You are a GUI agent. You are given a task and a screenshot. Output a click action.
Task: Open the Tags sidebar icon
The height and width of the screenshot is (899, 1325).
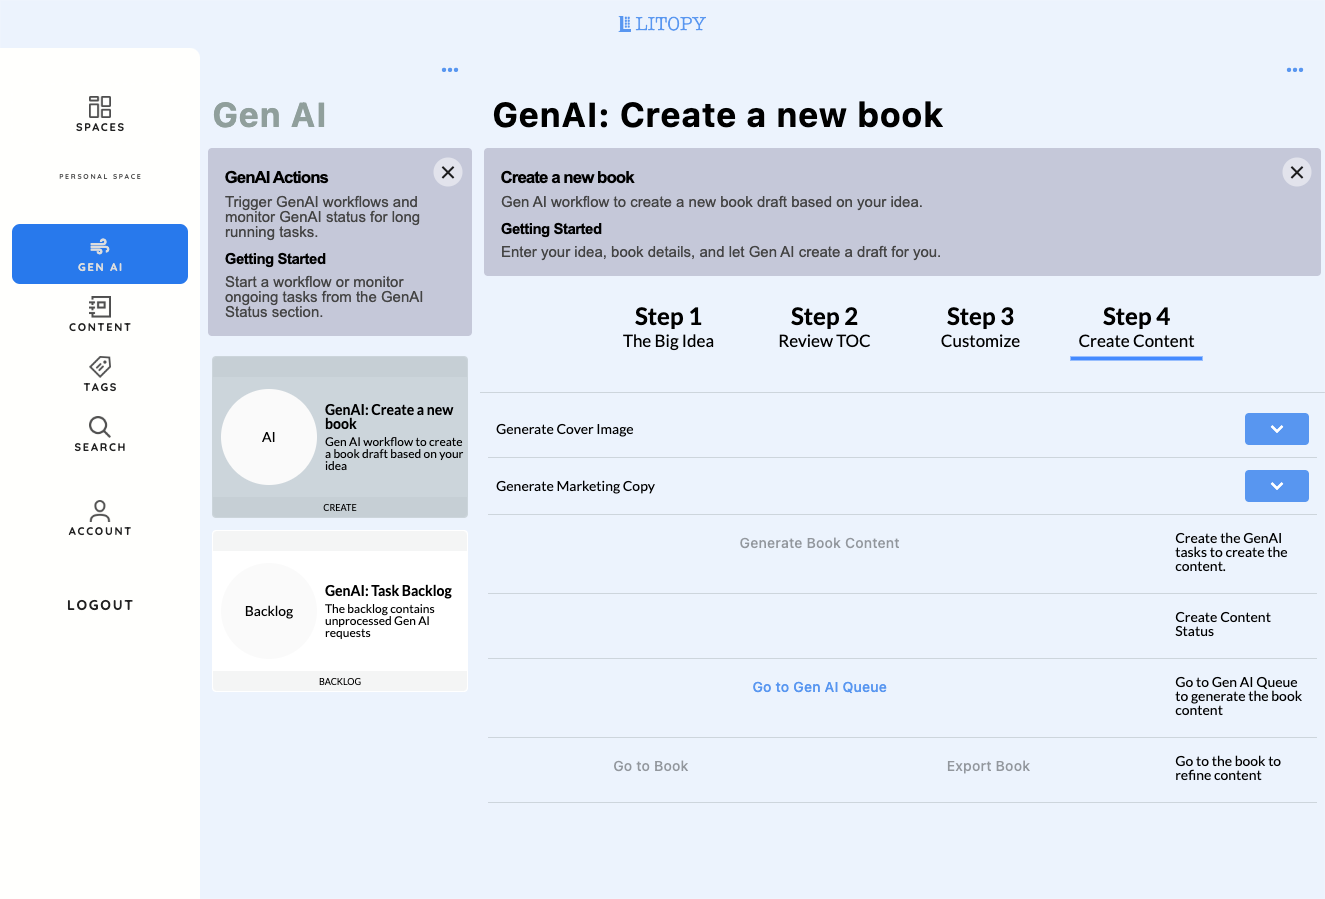[100, 367]
